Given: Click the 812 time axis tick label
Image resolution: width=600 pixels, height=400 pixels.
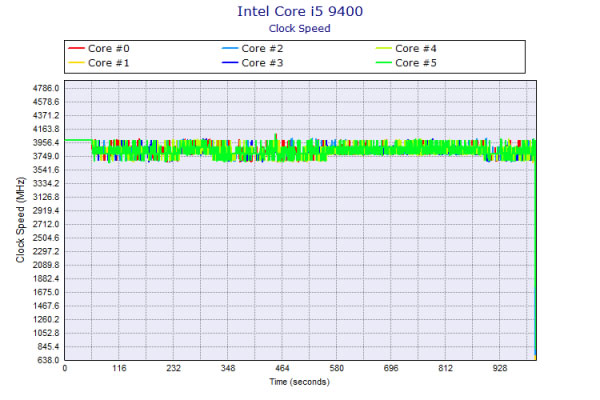Looking at the screenshot, I should [x=445, y=368].
